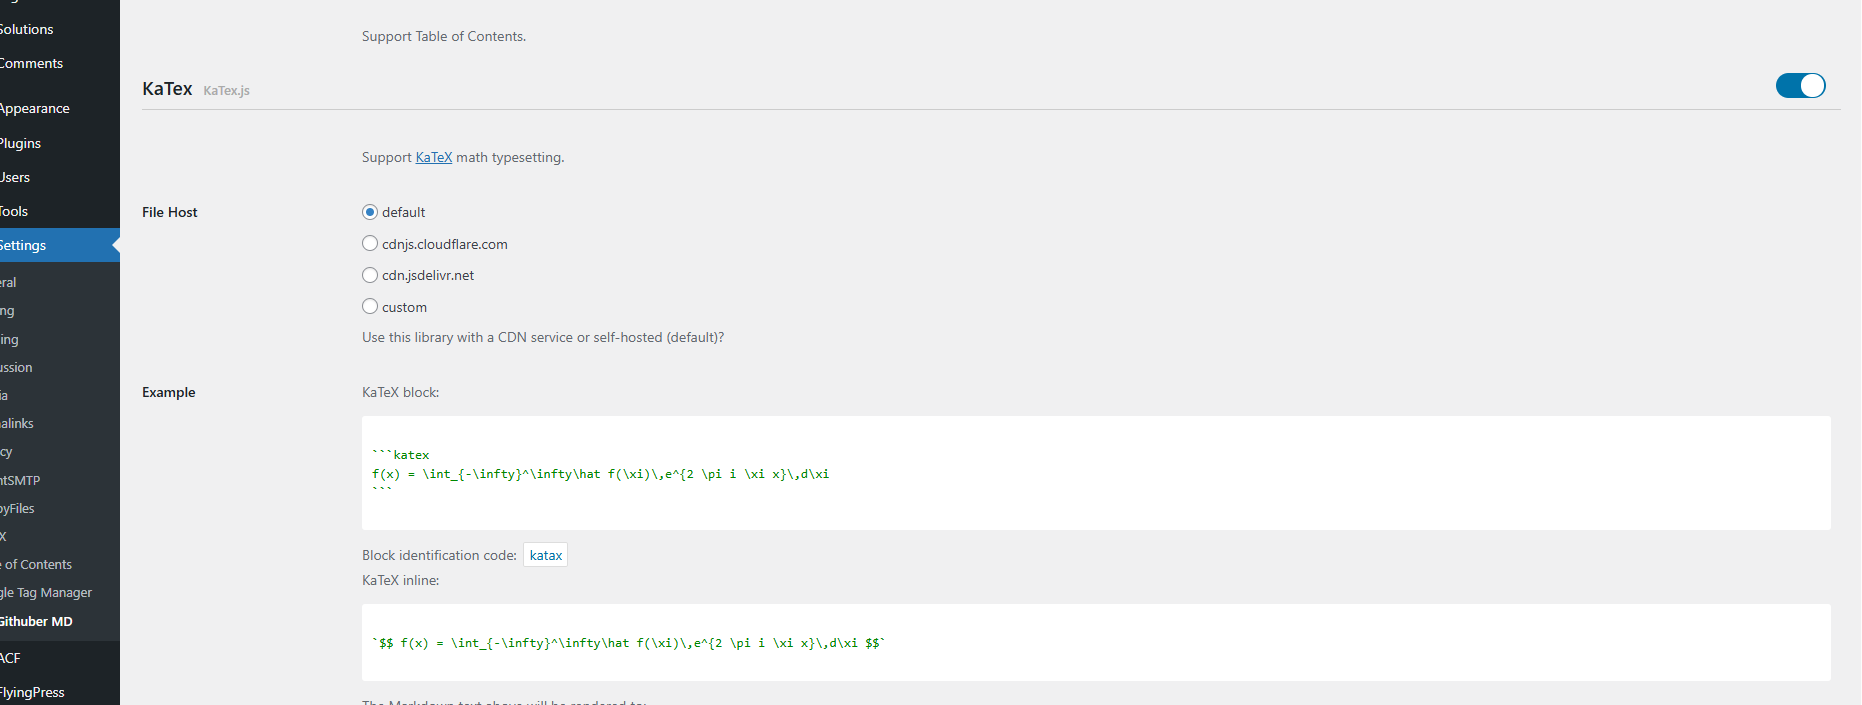Screen dimensions: 1862x705
Task: Open the KaTeX documentation link
Action: coord(433,157)
